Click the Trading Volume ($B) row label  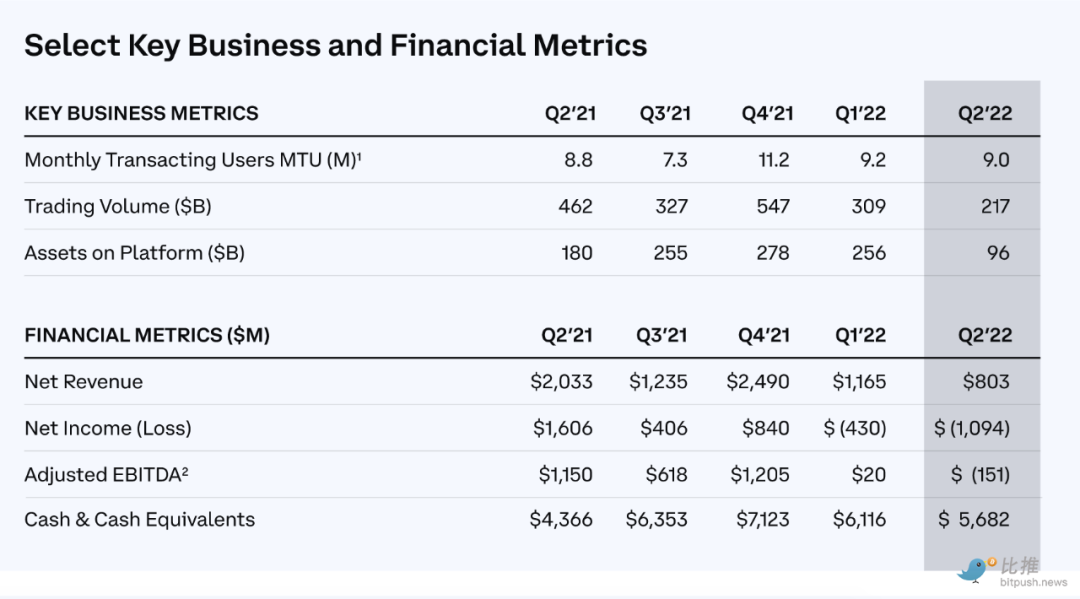coord(118,206)
